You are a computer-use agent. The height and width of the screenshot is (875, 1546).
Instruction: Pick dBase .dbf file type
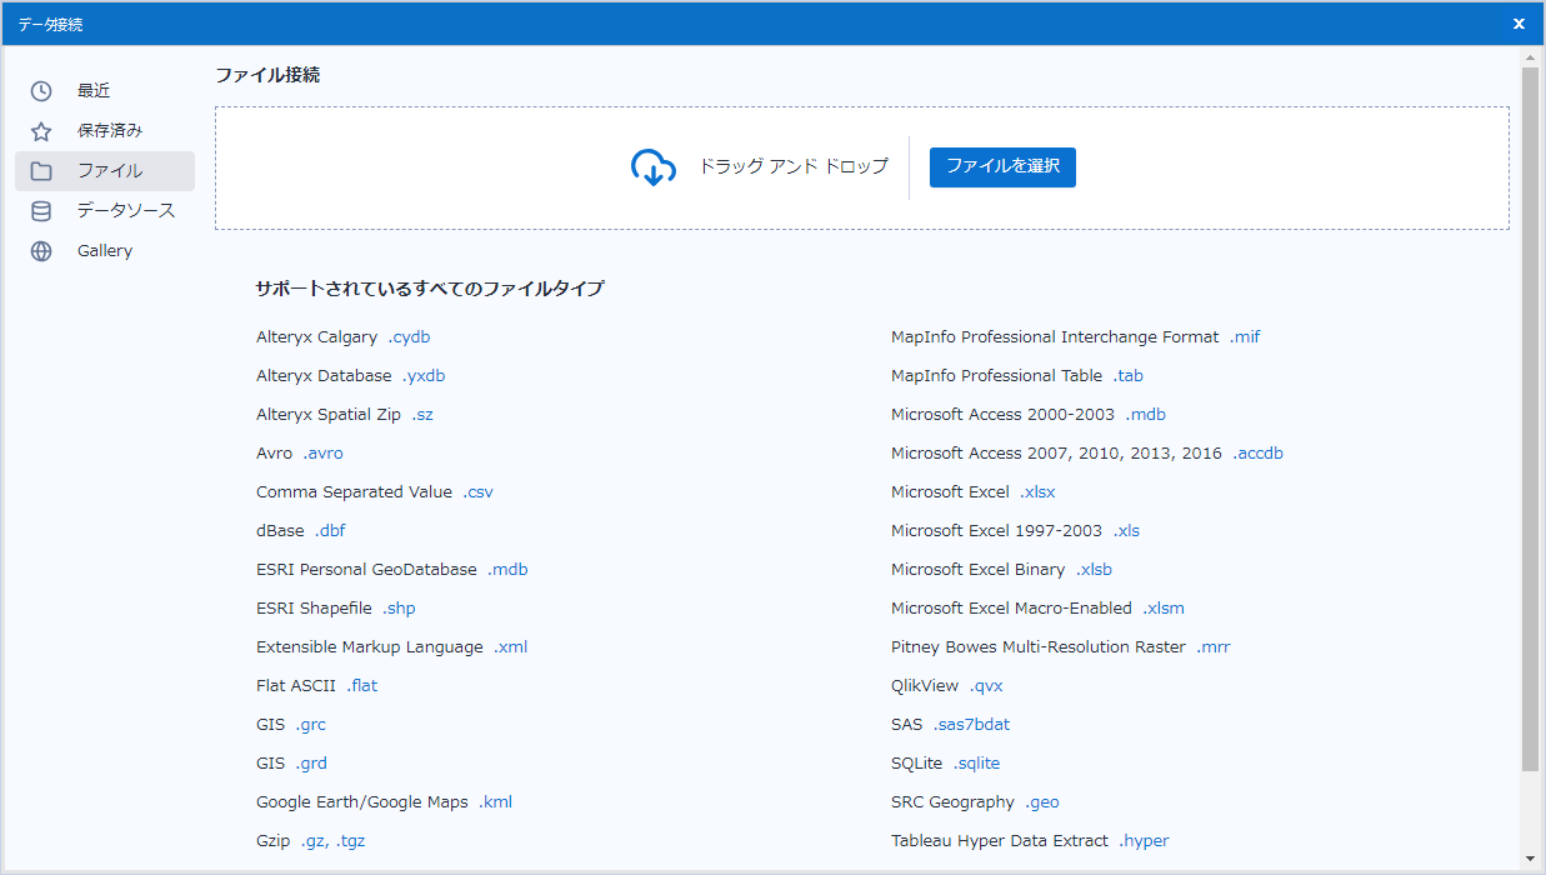coord(301,531)
